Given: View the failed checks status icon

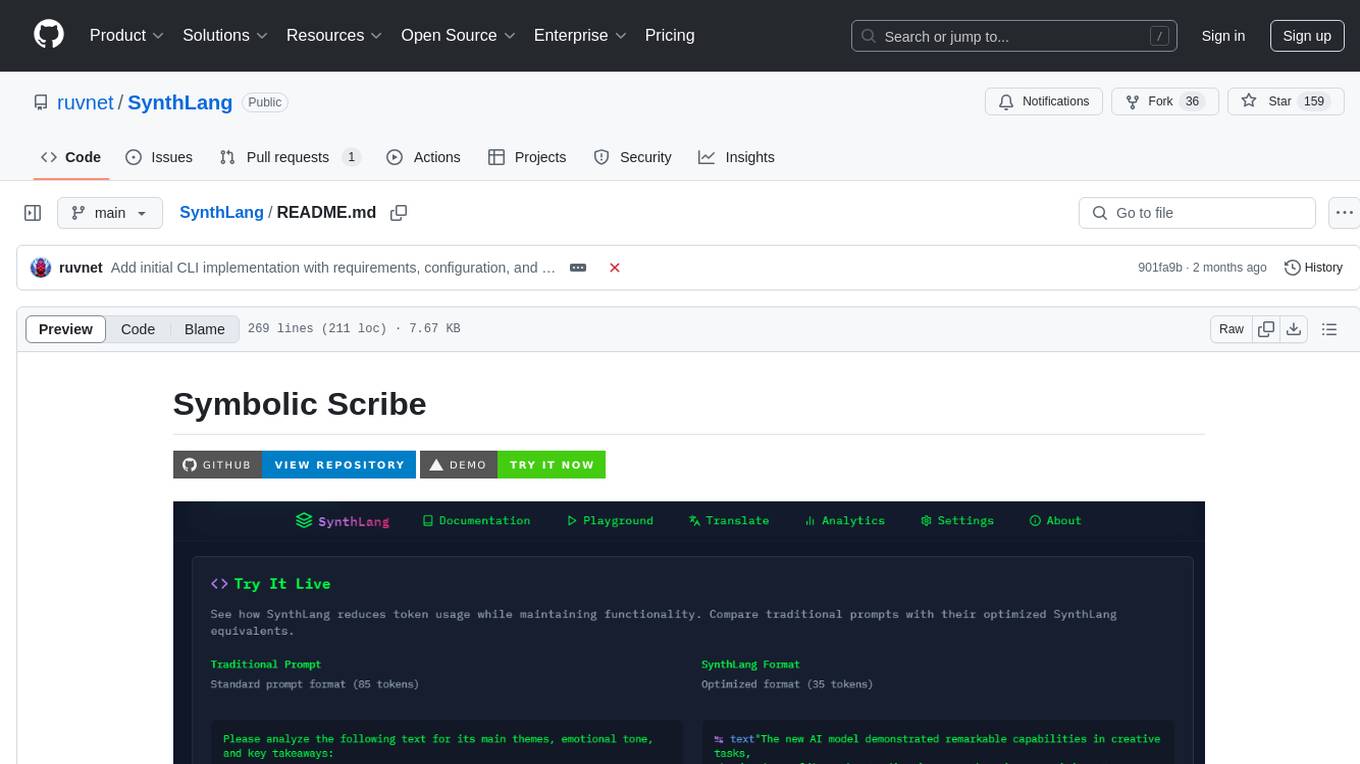Looking at the screenshot, I should pos(615,268).
